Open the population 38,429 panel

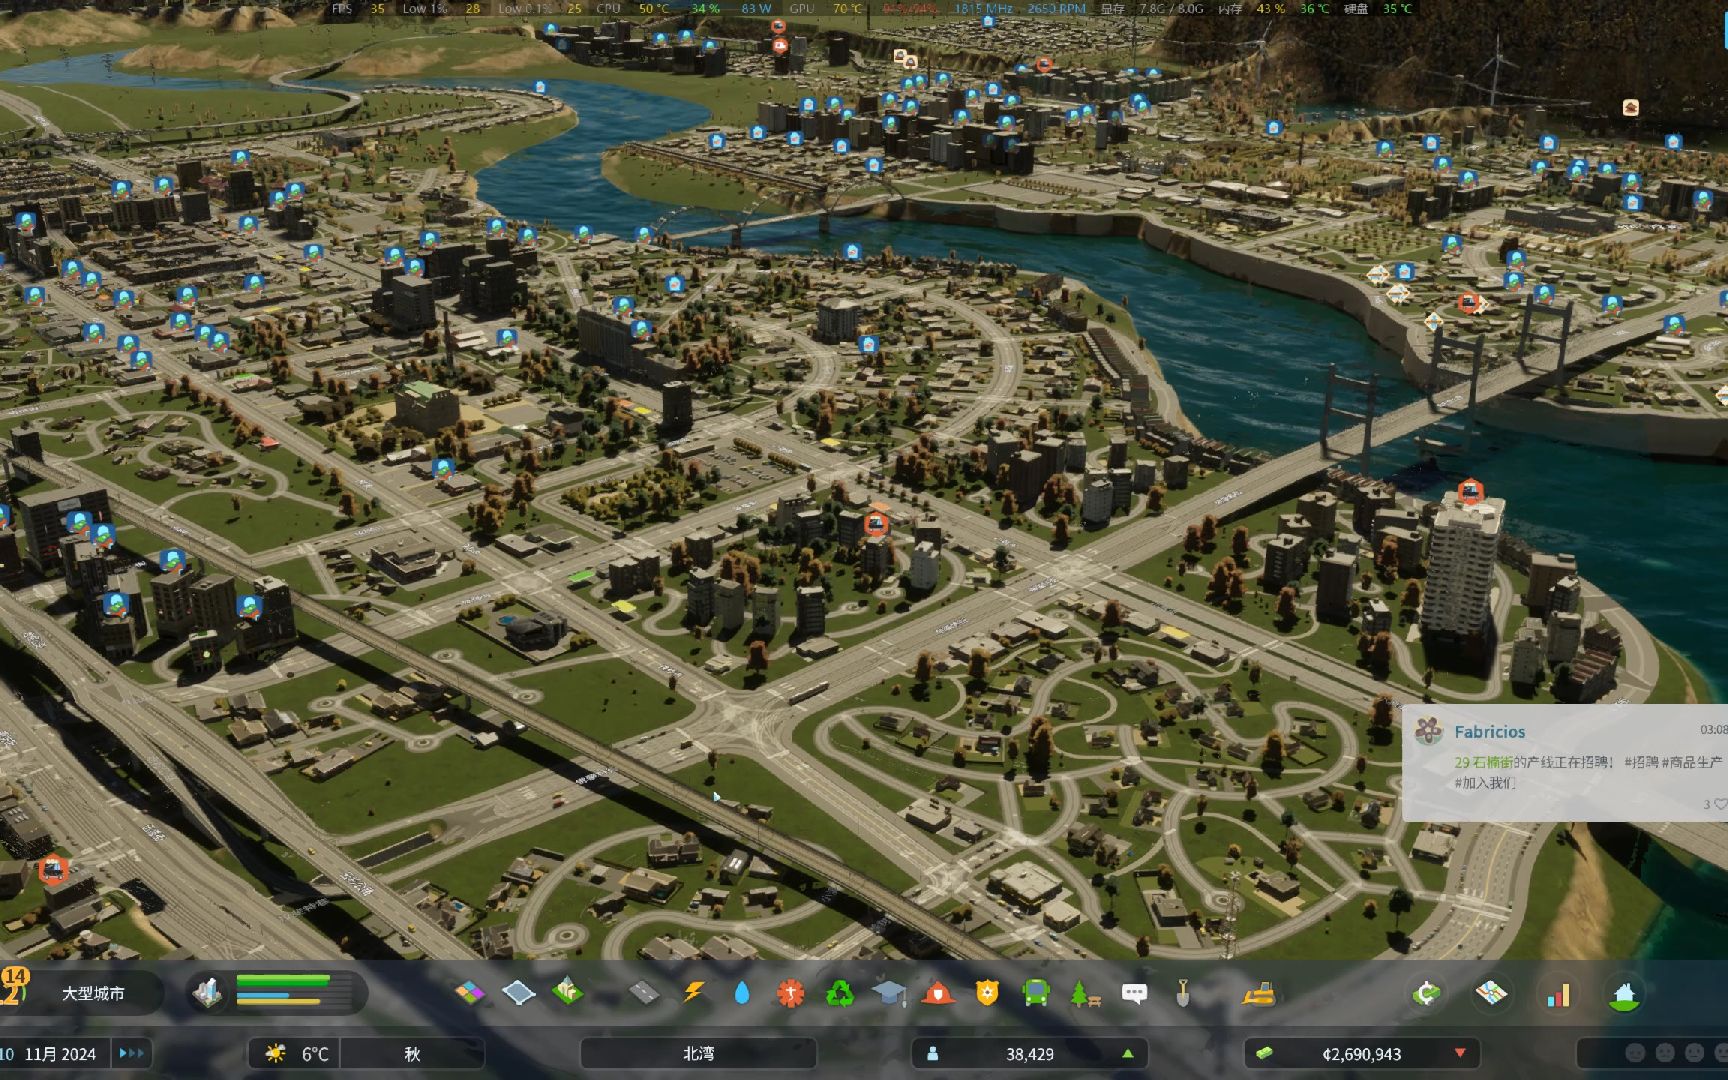pos(1030,1054)
